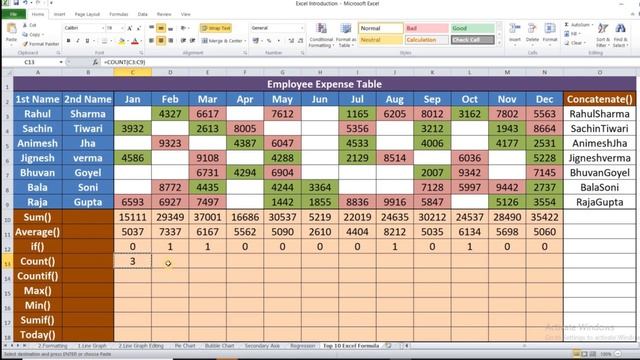Toggle Underline formatting
The height and width of the screenshot is (360, 640).
87,40
